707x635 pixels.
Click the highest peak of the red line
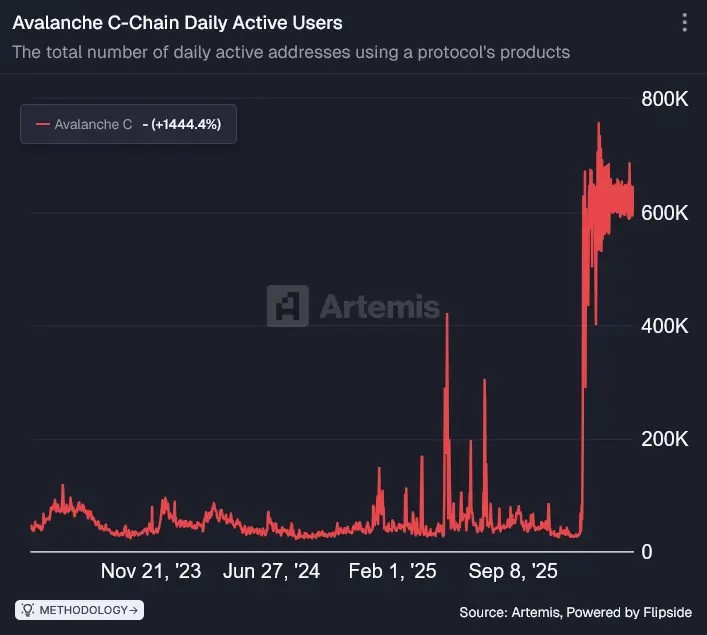click(x=598, y=124)
